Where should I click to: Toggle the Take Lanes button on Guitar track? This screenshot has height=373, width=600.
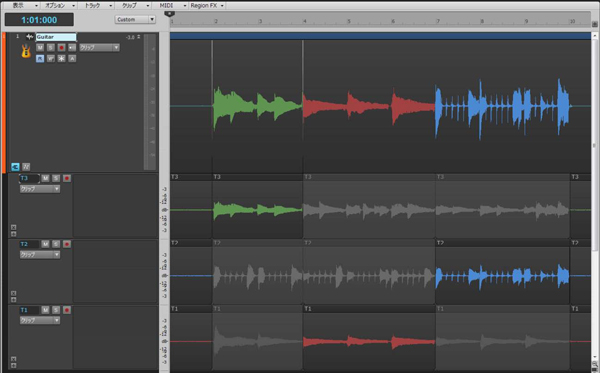pos(15,167)
